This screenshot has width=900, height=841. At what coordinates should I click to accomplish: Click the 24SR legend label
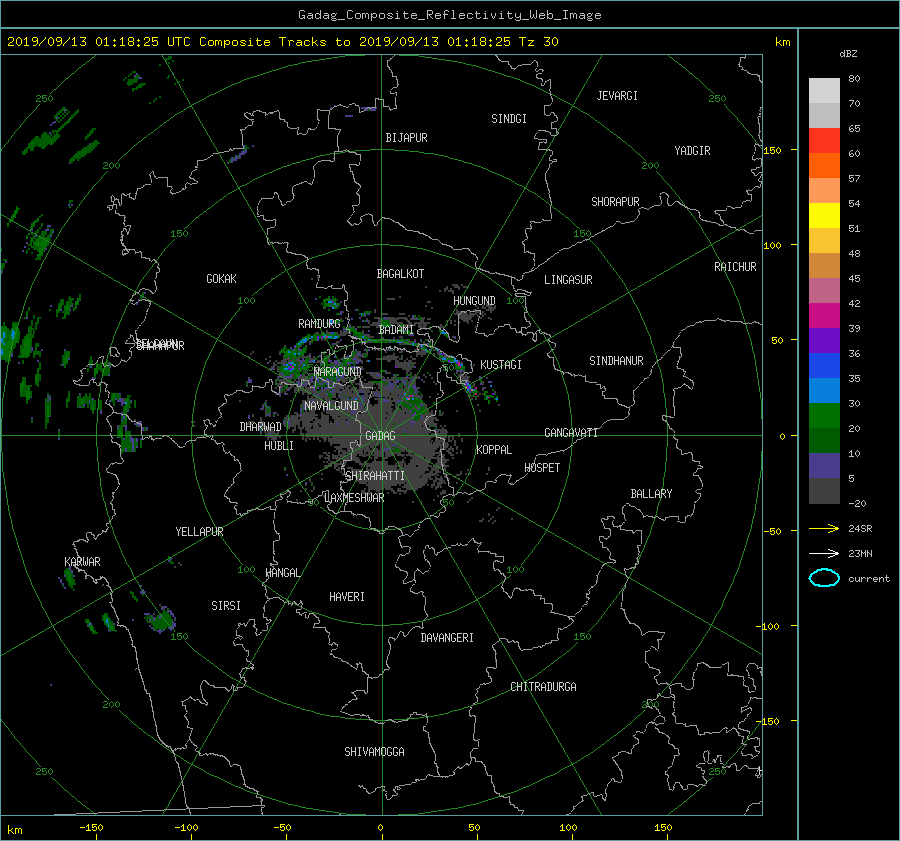point(860,528)
